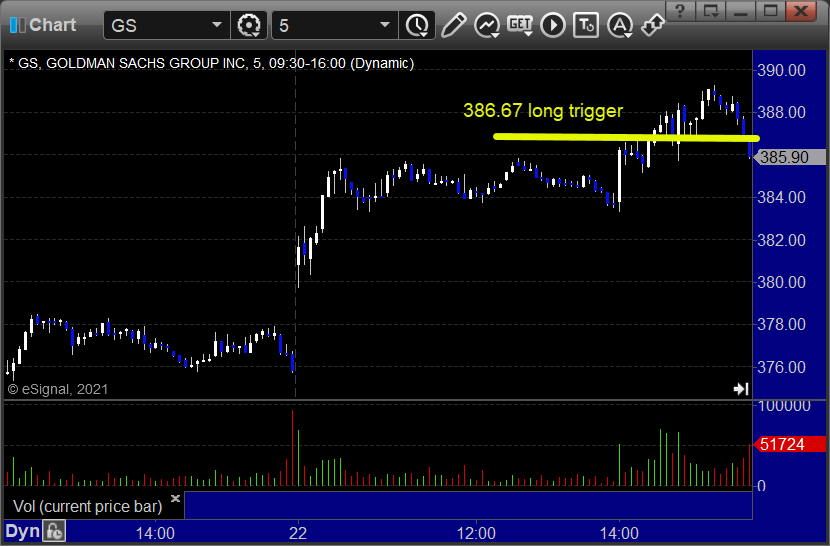Click the 376.00 price axis label
The height and width of the screenshot is (546, 830).
[x=781, y=367]
